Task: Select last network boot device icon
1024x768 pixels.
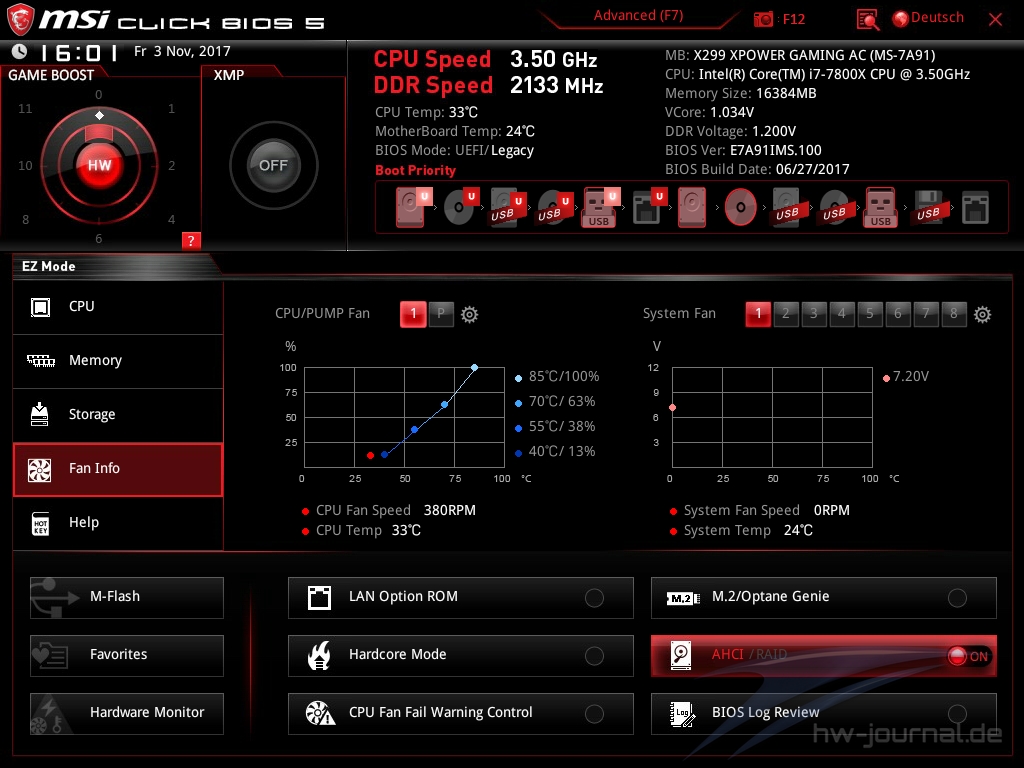Action: coord(975,208)
